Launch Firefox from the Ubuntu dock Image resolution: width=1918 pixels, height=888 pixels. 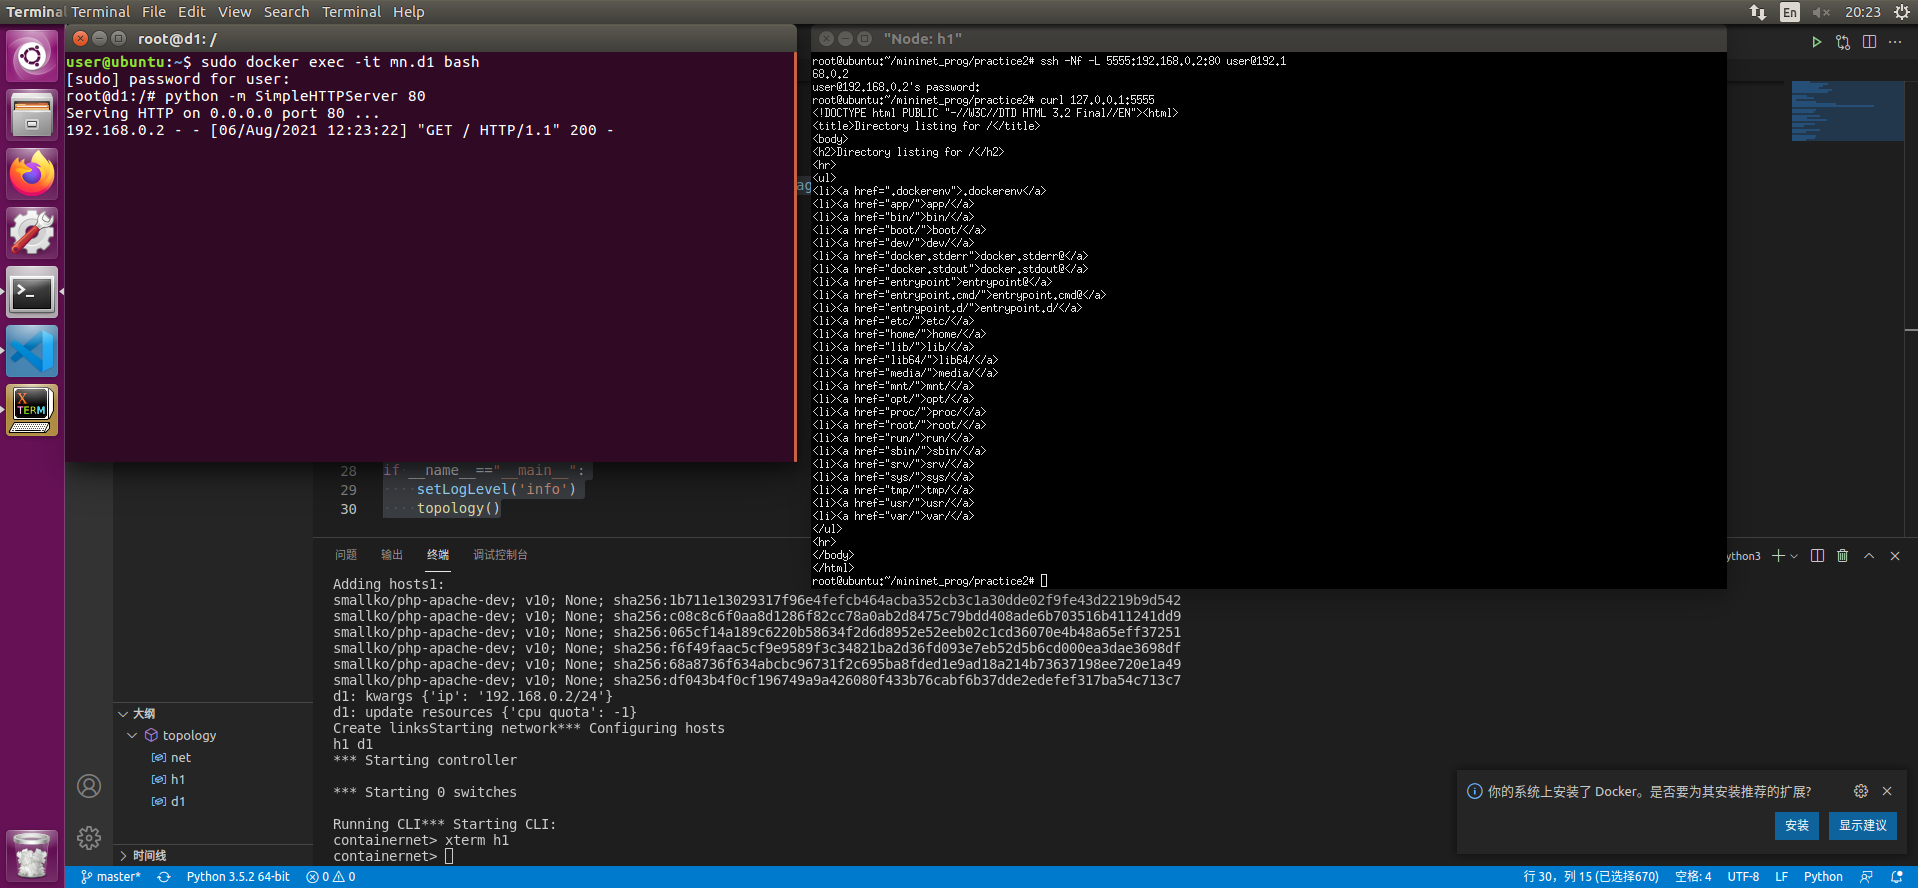(32, 174)
